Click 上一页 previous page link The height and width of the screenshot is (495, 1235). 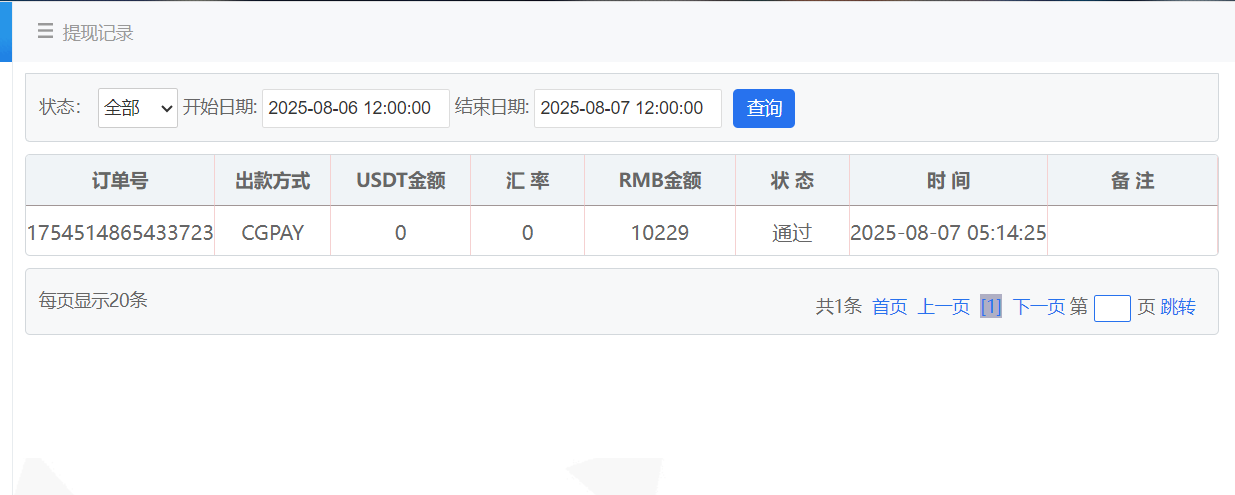943,307
